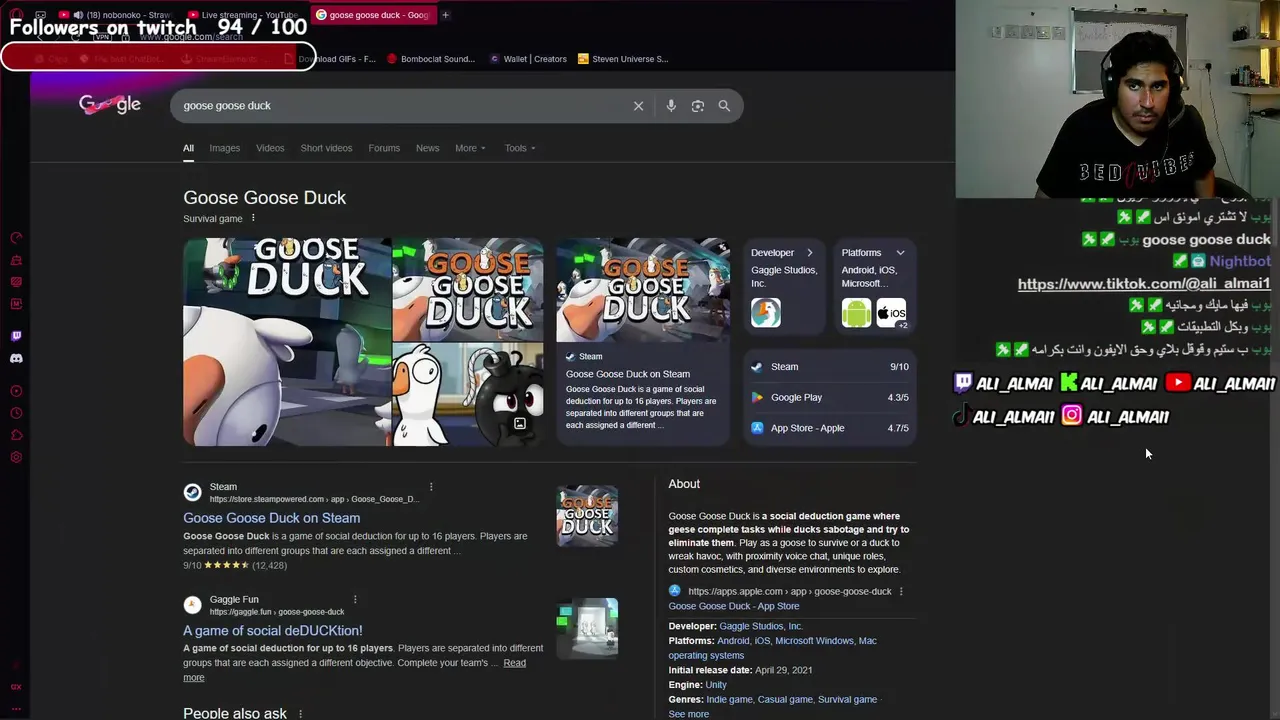Open three-dot menu of Gaggle Fun result
The image size is (1280, 720).
[x=354, y=600]
